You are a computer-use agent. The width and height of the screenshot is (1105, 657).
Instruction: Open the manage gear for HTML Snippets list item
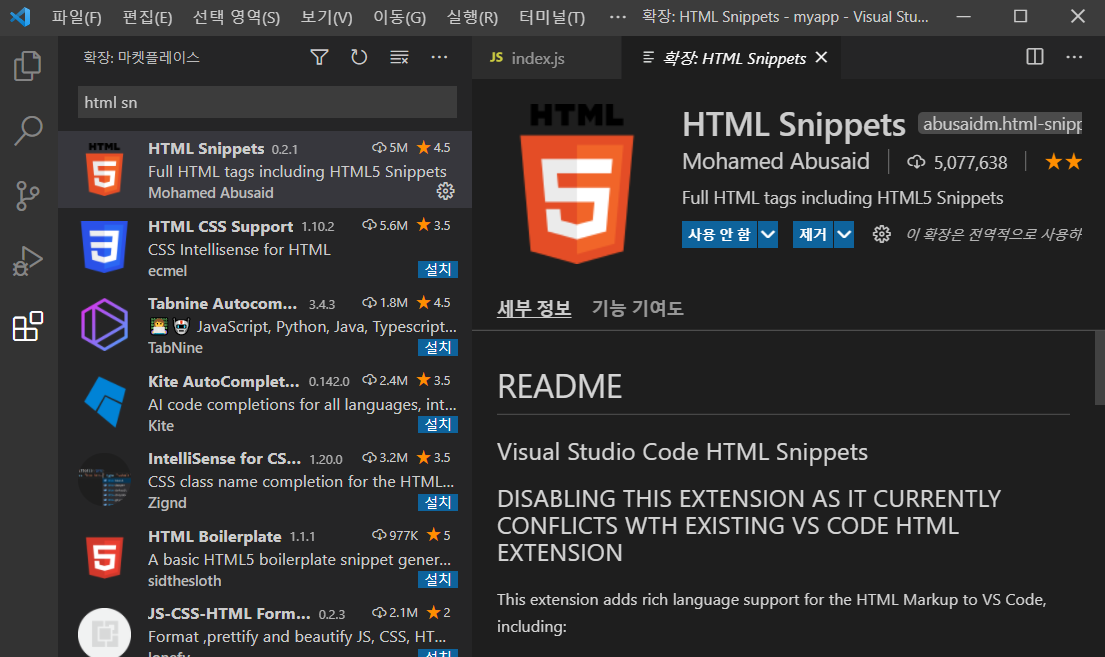[x=445, y=191]
